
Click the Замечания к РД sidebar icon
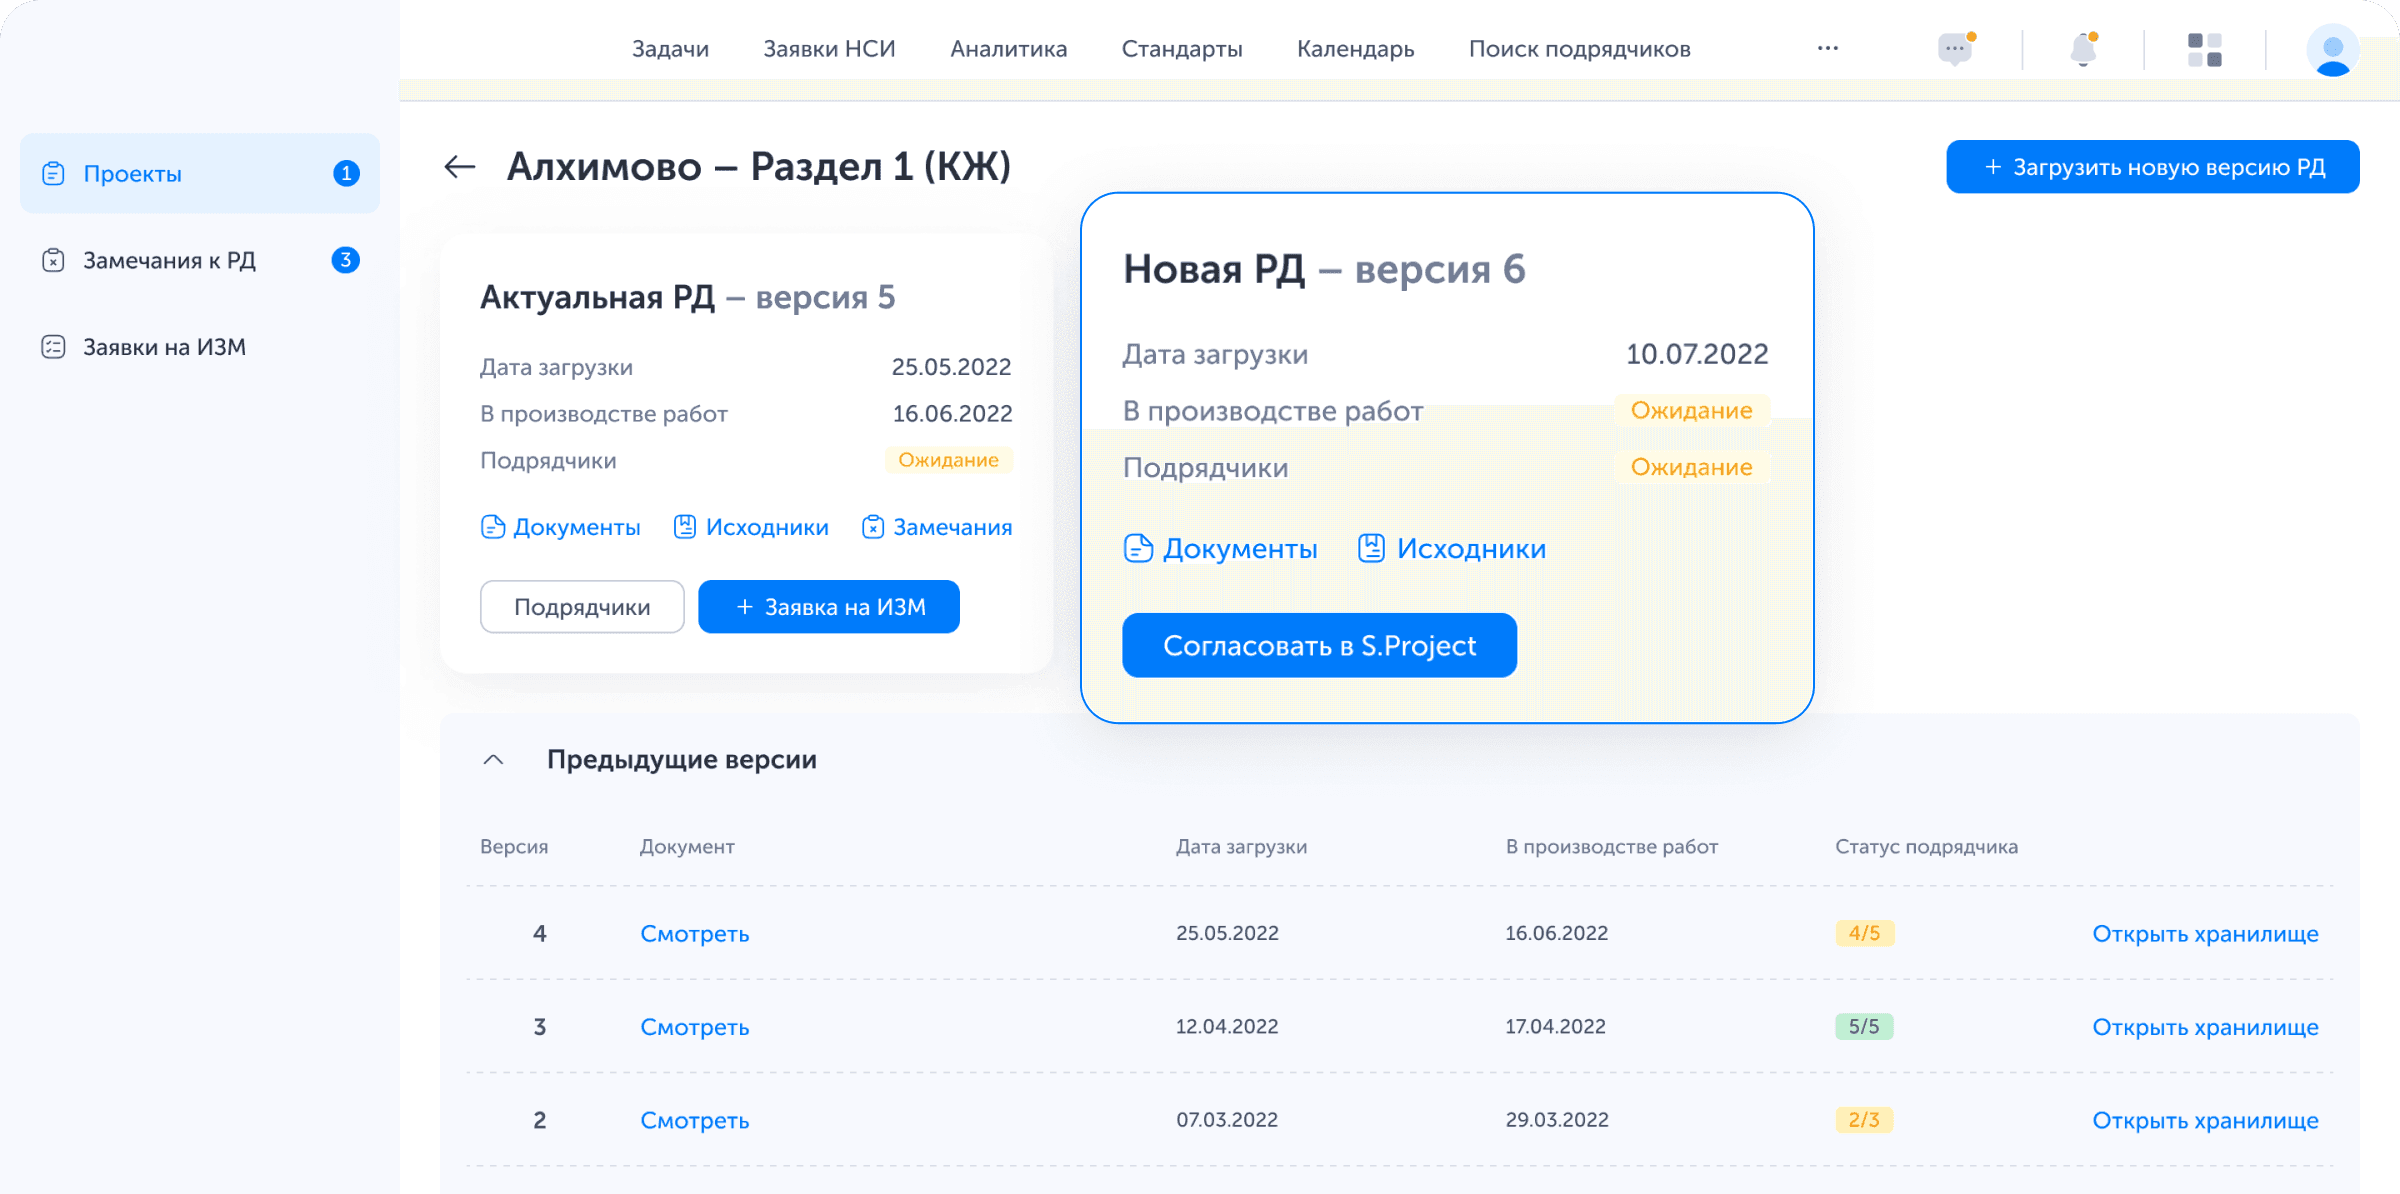click(54, 261)
